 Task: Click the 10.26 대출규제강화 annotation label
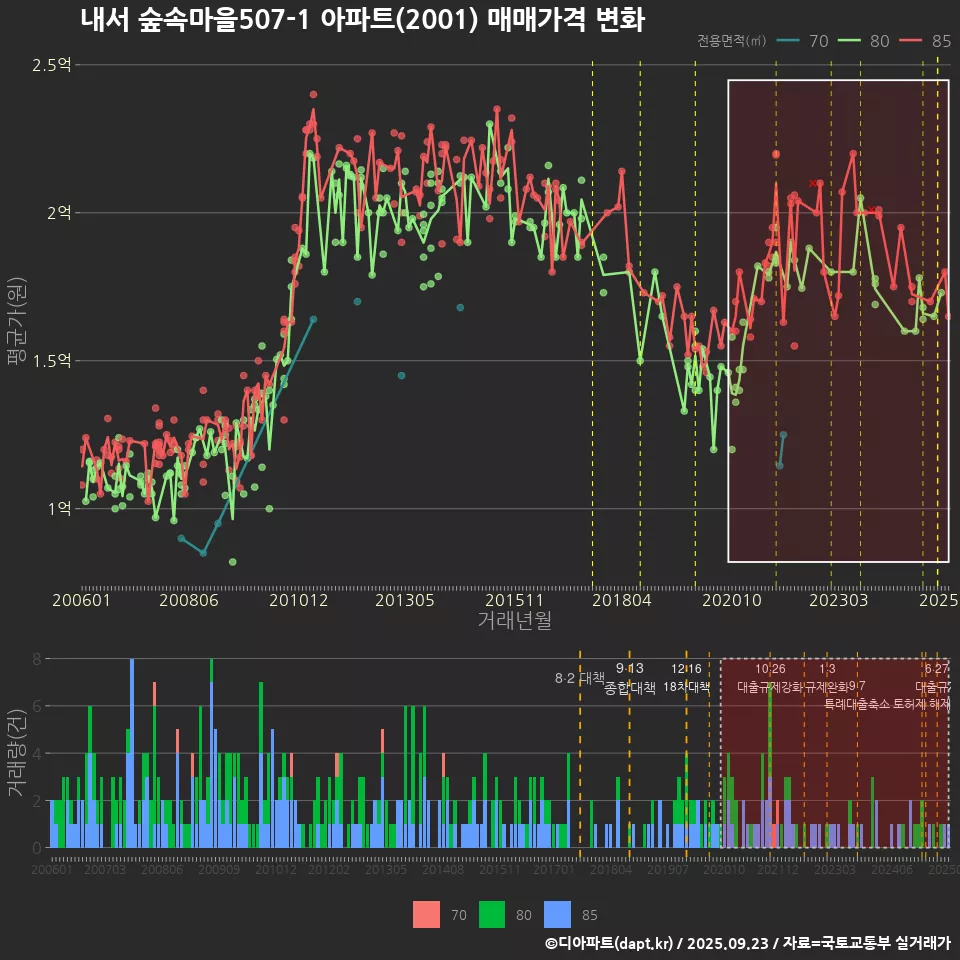[x=770, y=678]
